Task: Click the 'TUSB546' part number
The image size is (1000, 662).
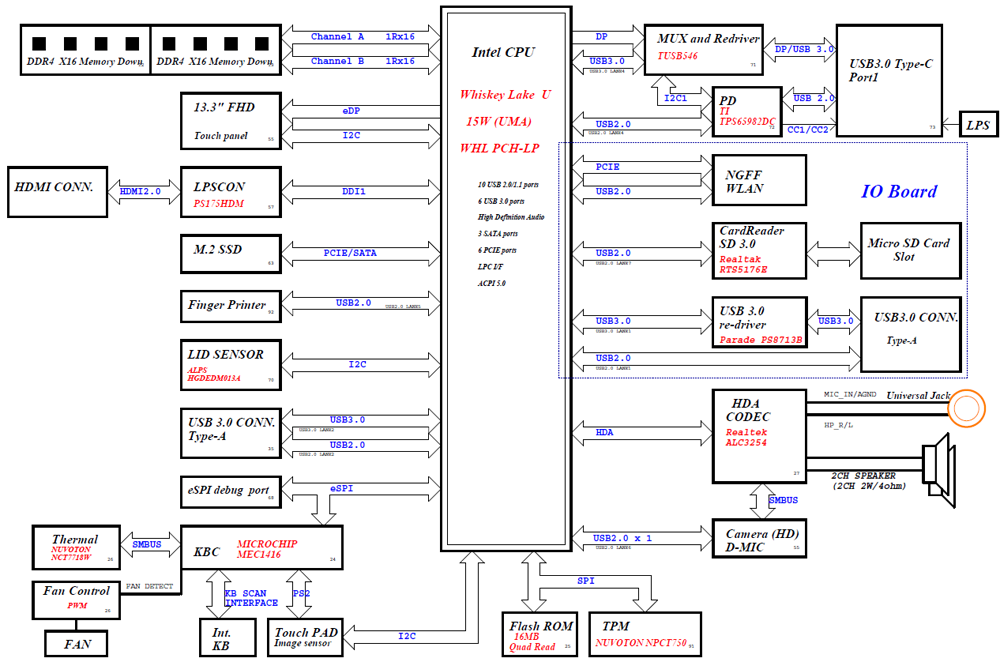Action: pos(677,55)
